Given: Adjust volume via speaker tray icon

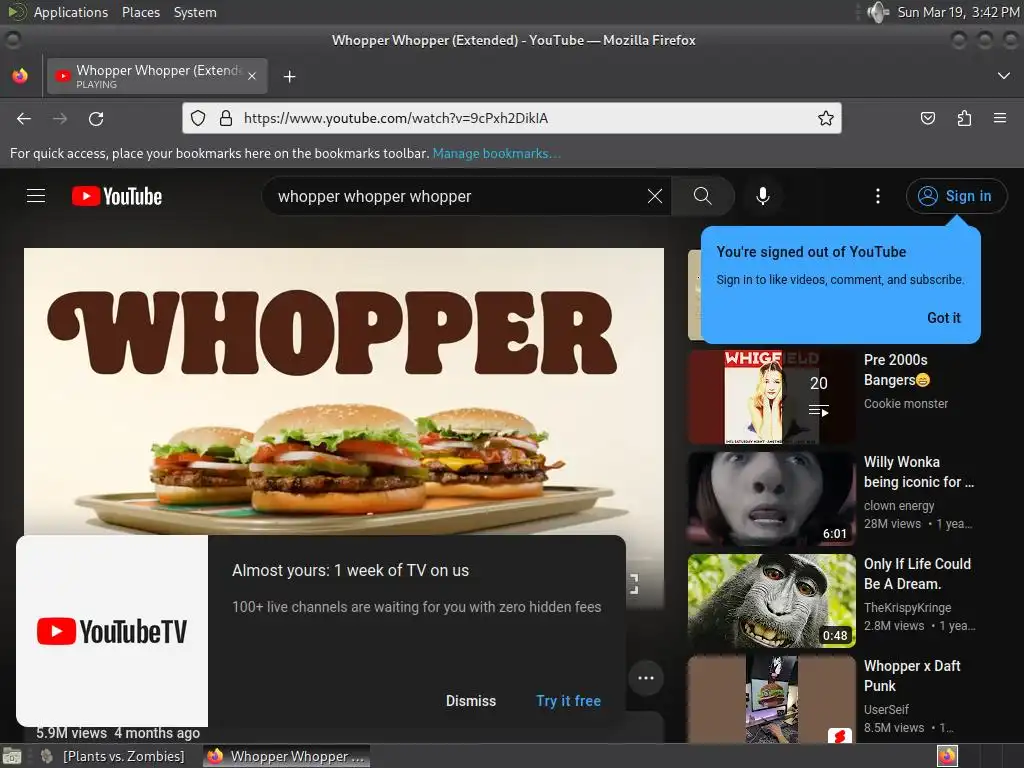Looking at the screenshot, I should (878, 12).
